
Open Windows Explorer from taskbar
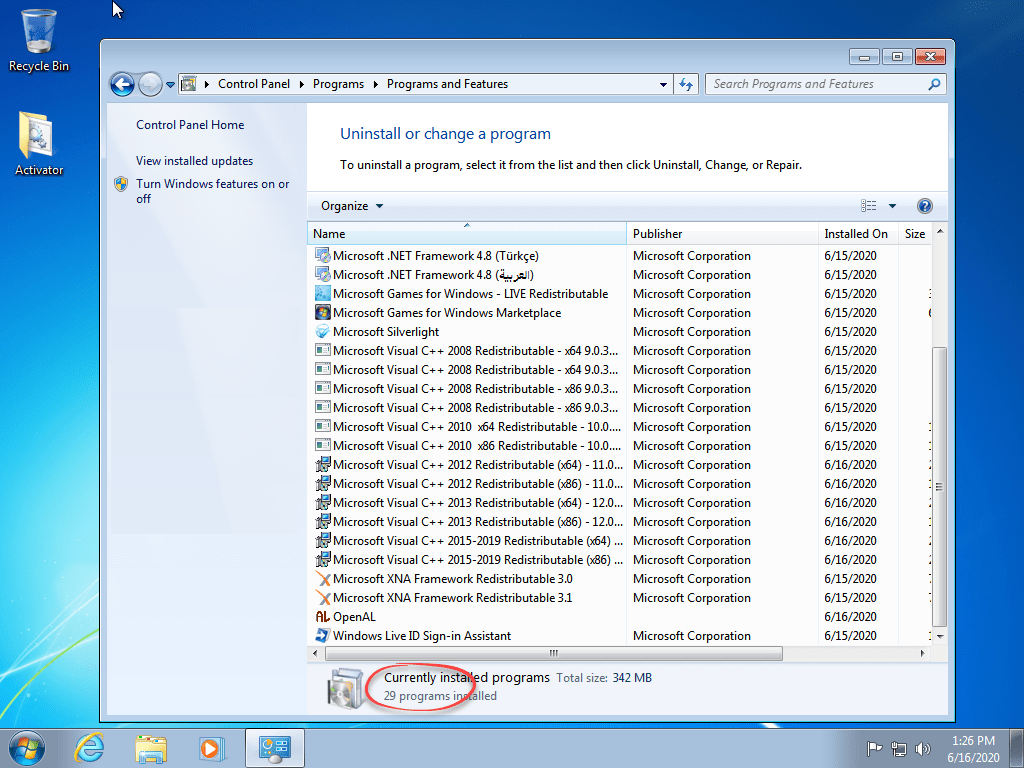pyautogui.click(x=151, y=748)
